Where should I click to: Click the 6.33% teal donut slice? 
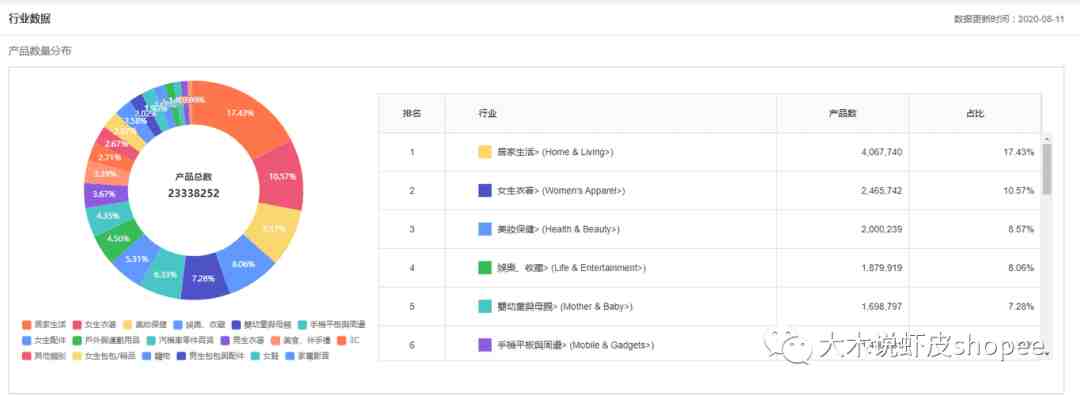click(165, 274)
